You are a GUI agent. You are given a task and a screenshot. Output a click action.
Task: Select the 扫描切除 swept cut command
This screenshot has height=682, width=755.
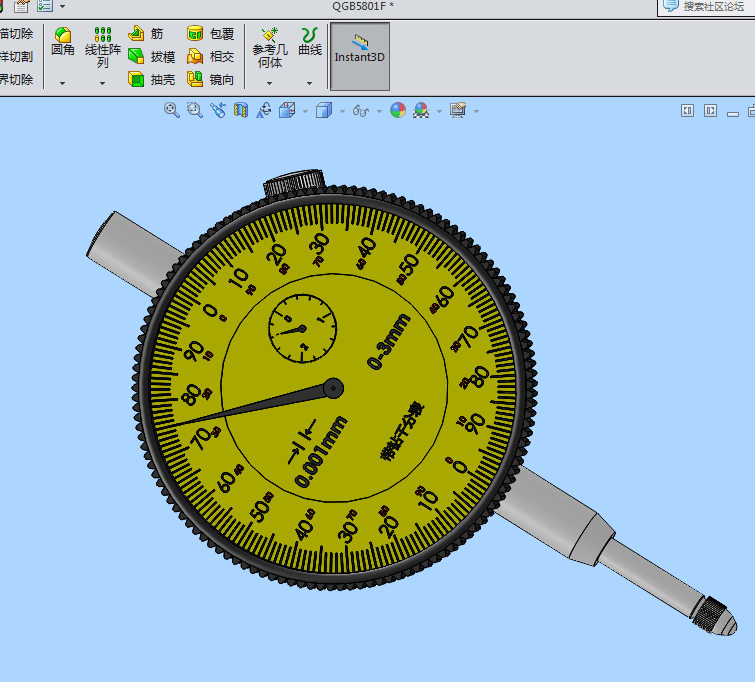click(16, 34)
